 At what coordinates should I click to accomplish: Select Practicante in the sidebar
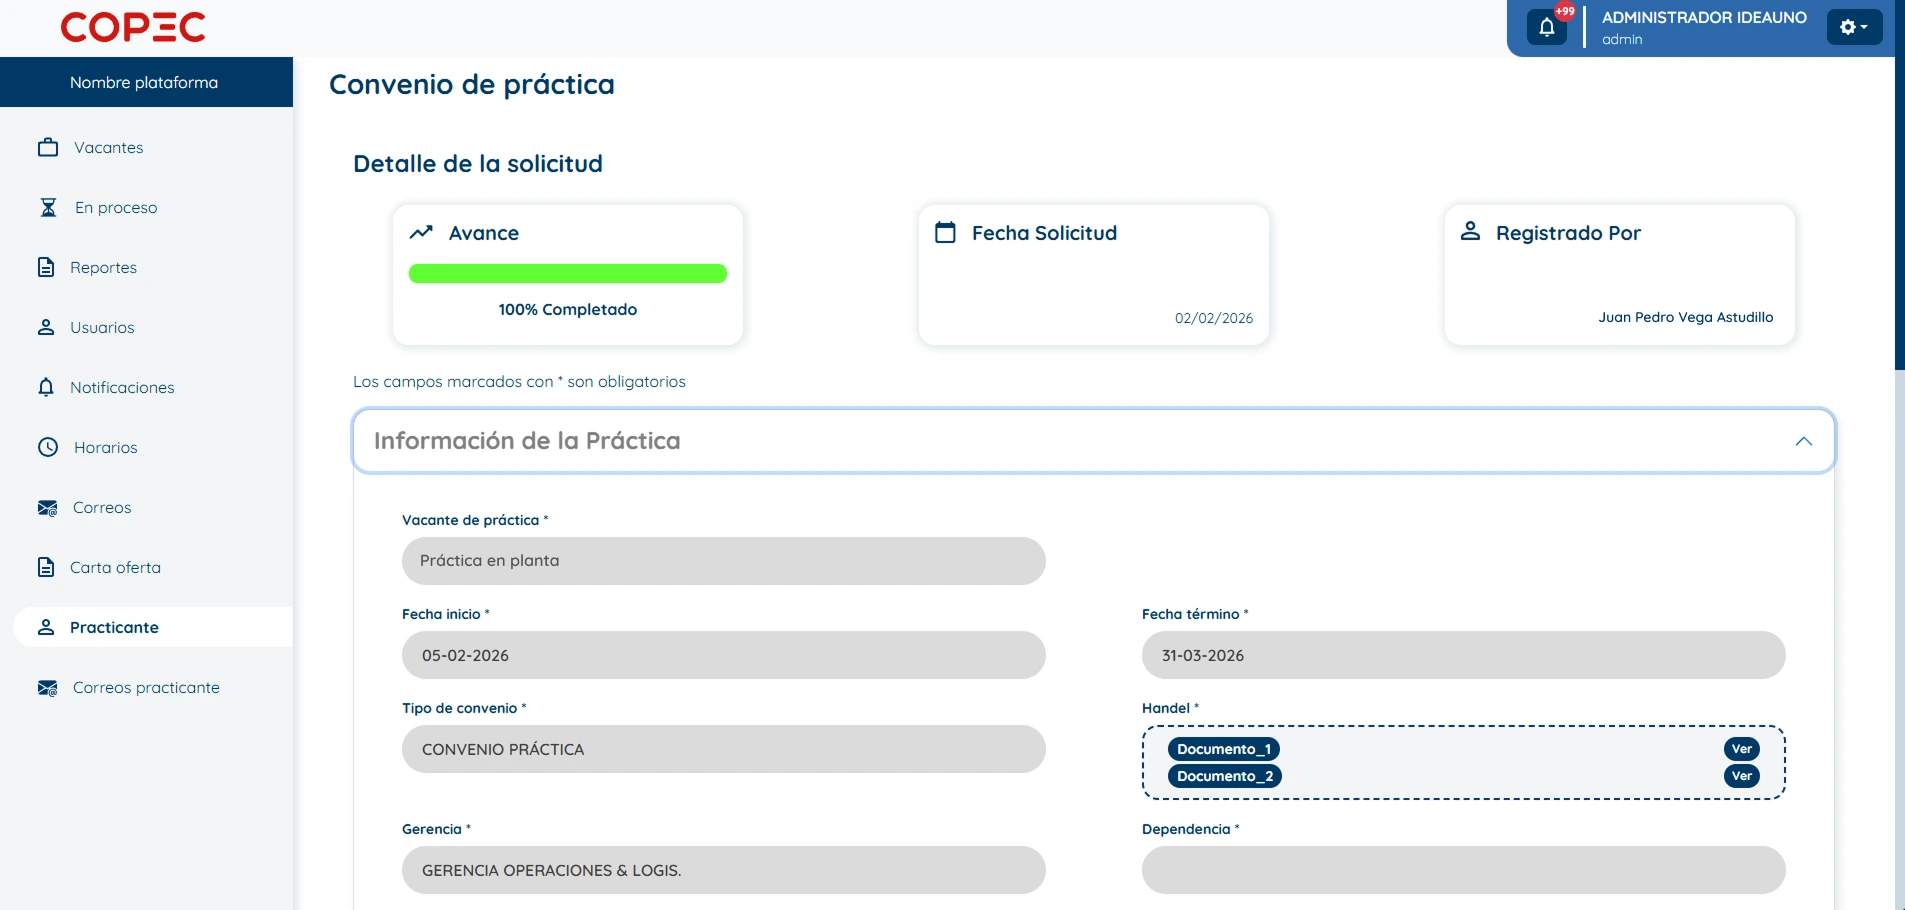click(x=114, y=628)
